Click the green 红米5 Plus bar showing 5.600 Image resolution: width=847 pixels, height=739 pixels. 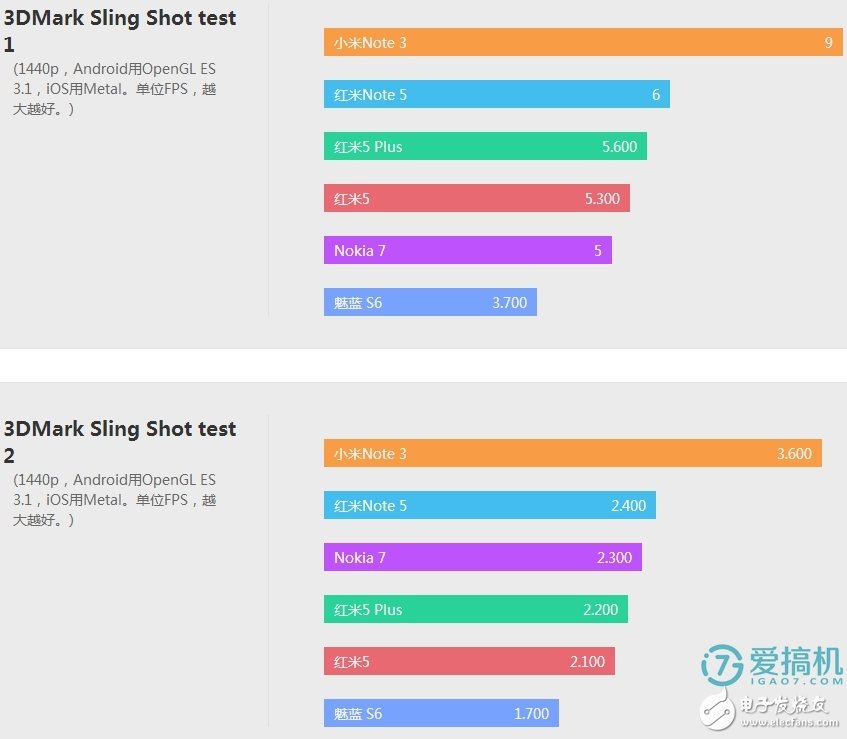(x=485, y=146)
